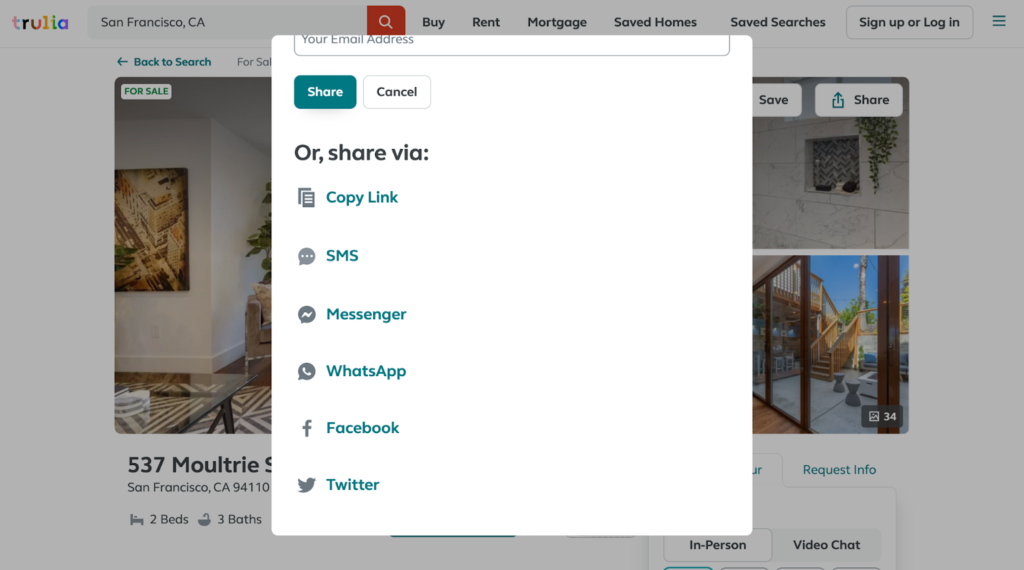Viewport: 1024px width, 570px height.
Task: Share listing via SMS
Action: click(342, 255)
